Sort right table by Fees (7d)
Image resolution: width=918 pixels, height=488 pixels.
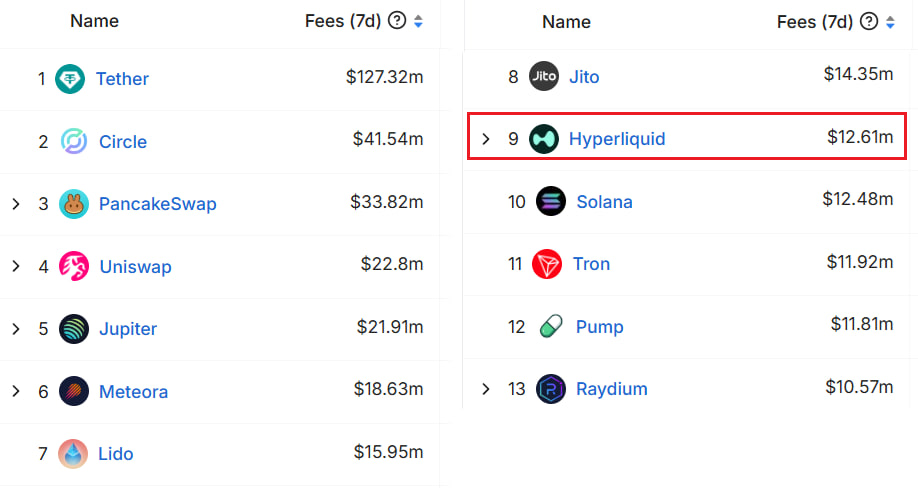[x=890, y=21]
